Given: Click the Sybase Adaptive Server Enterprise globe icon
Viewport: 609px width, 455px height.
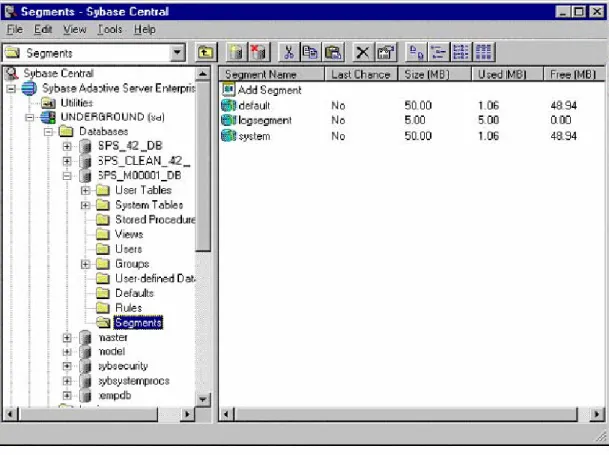Looking at the screenshot, I should (x=29, y=88).
